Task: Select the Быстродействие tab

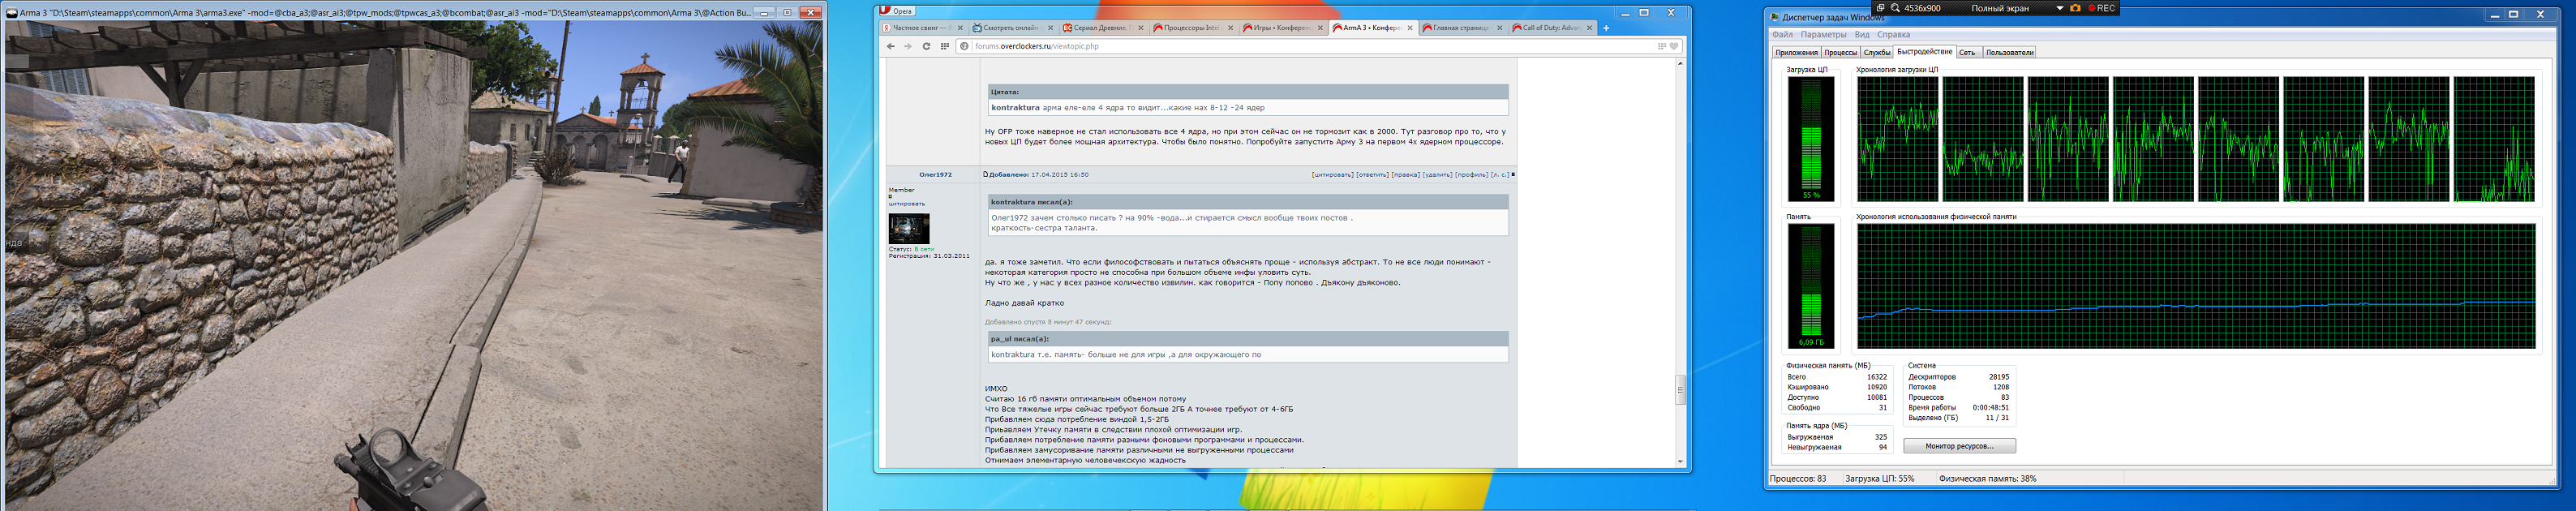Action: (x=1924, y=52)
